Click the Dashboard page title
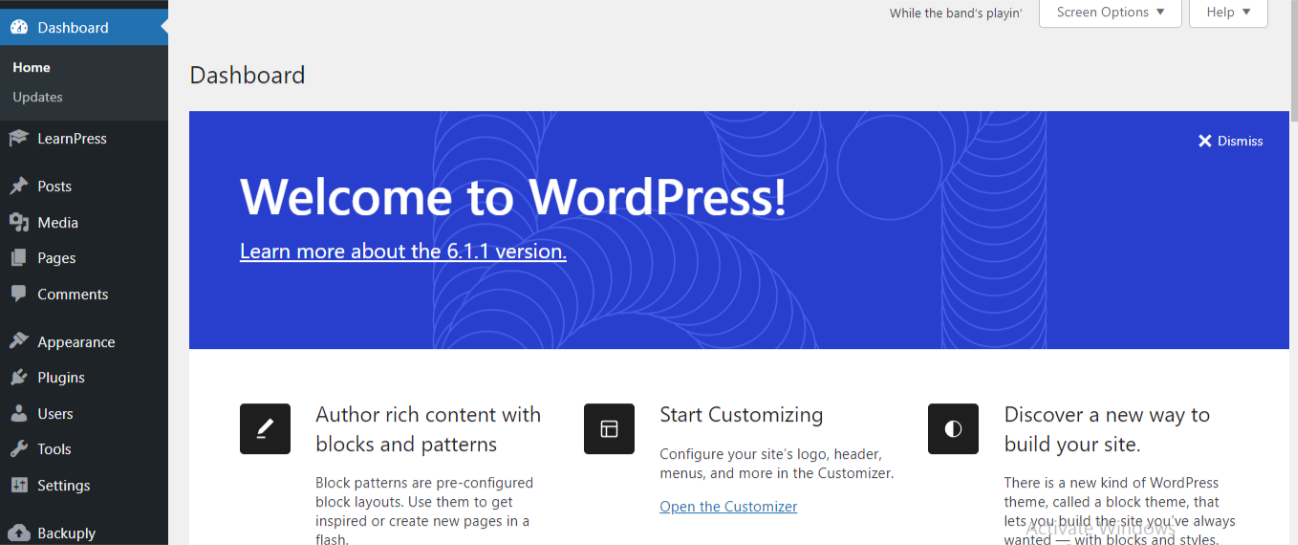Image resolution: width=1298 pixels, height=545 pixels. coord(247,75)
